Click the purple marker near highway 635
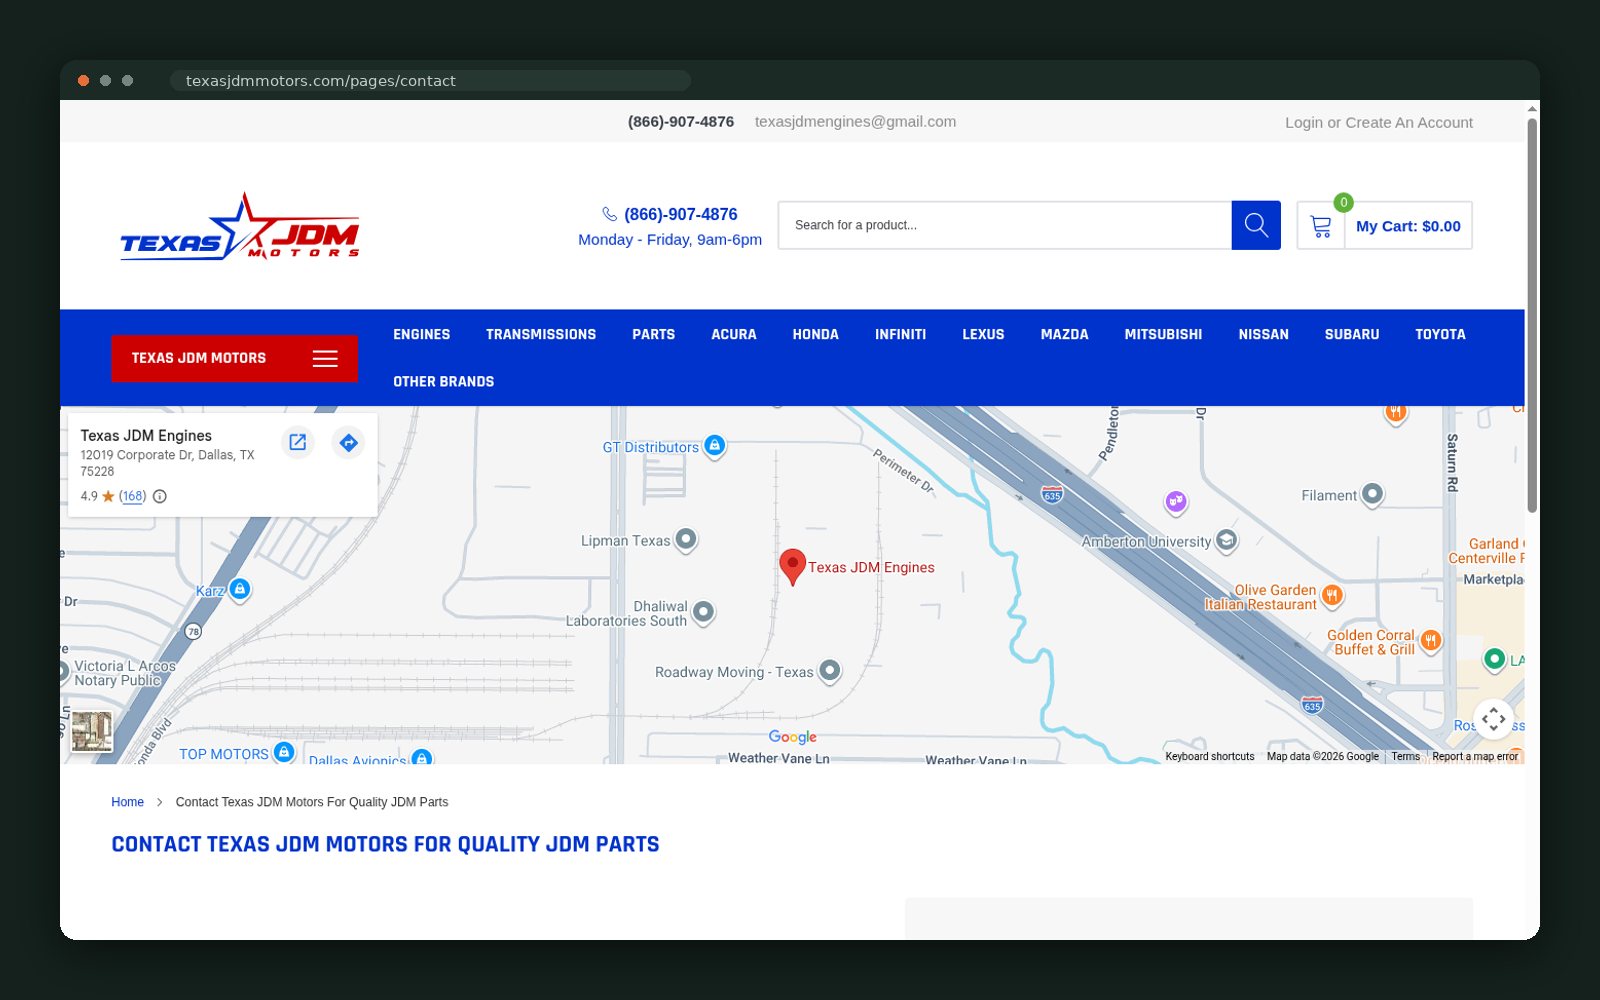This screenshot has height=1000, width=1600. pos(1176,501)
